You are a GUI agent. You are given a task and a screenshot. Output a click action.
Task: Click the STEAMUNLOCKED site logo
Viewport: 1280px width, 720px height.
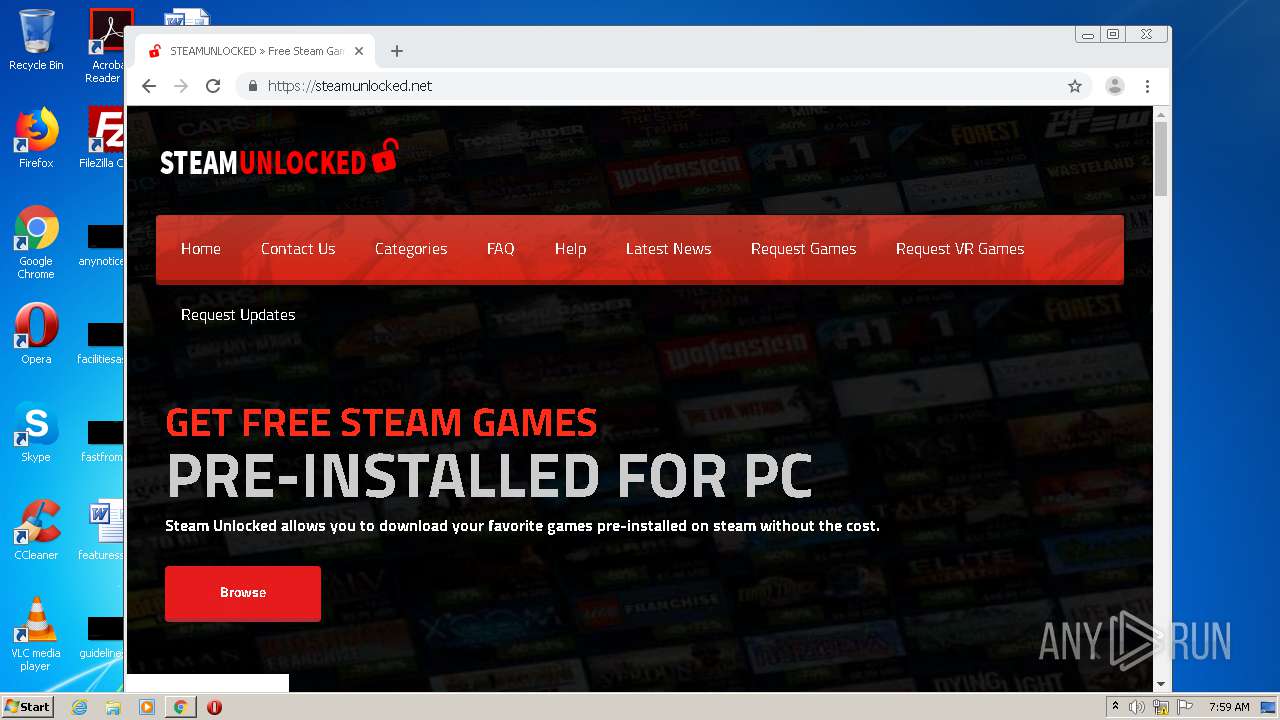click(x=279, y=160)
